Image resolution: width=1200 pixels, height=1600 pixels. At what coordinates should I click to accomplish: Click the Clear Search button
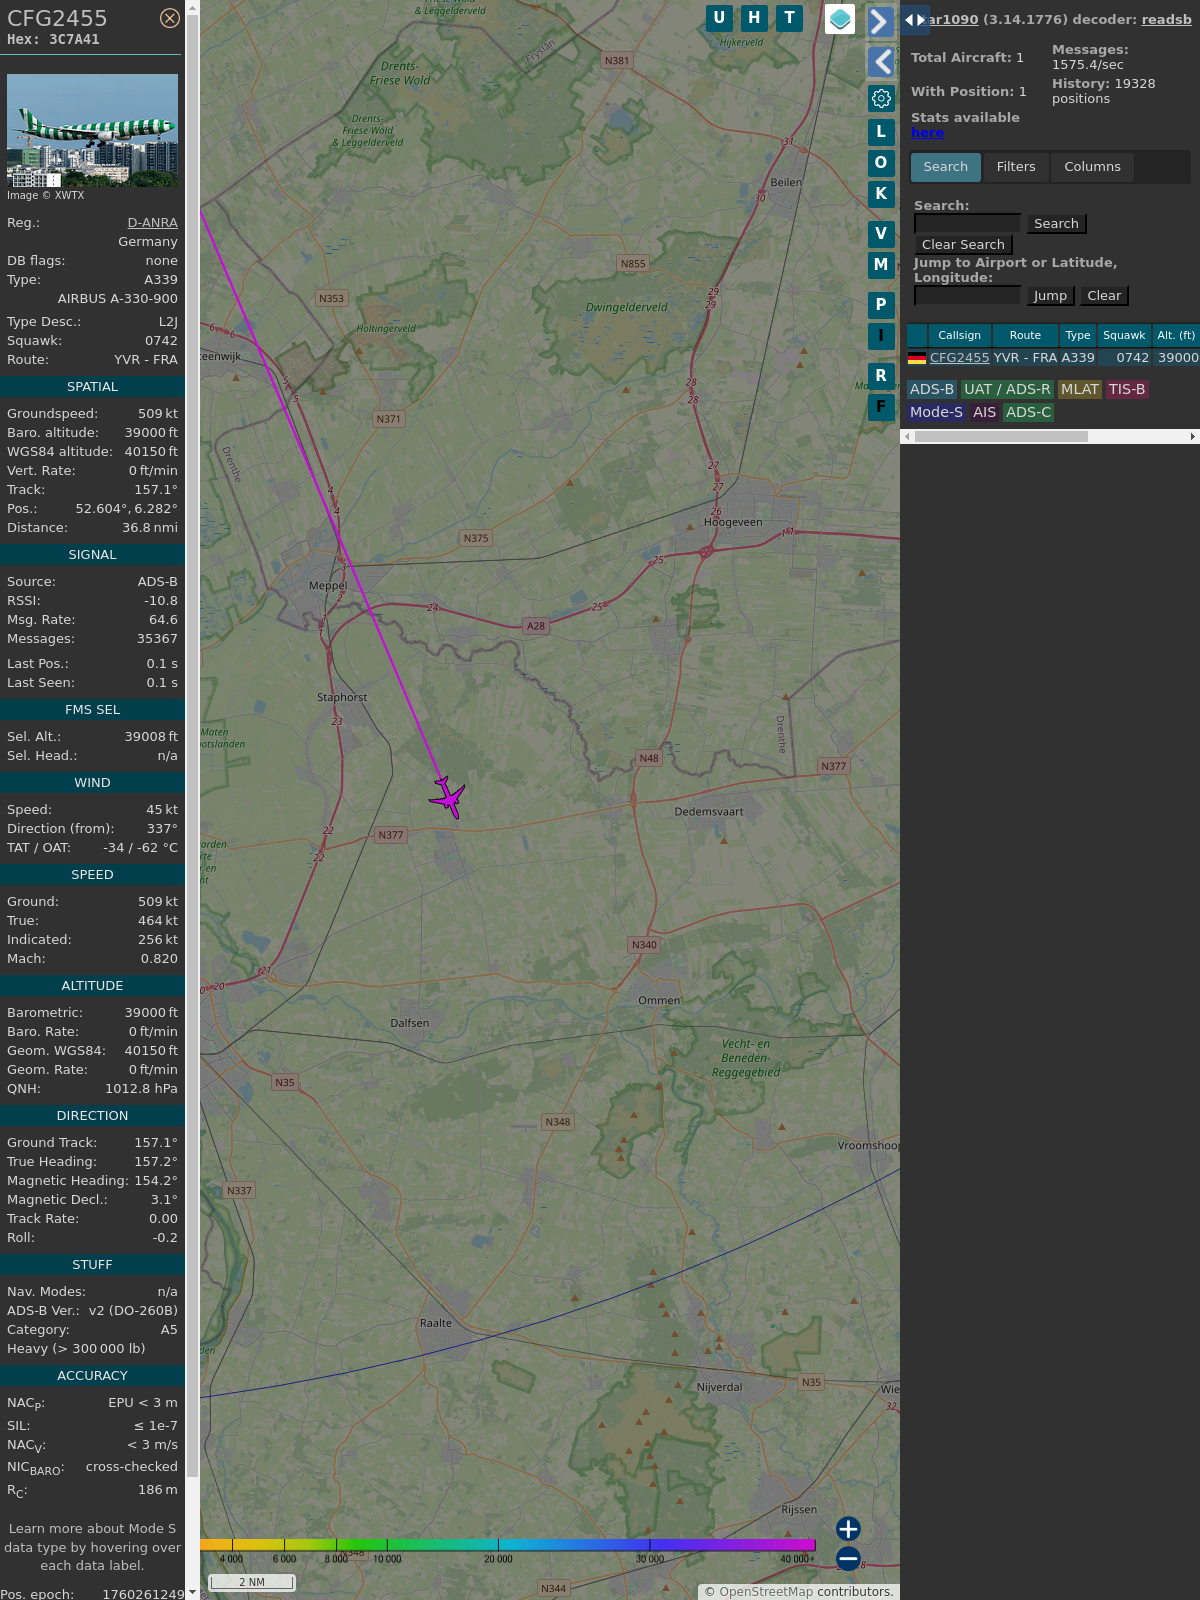[x=963, y=245]
